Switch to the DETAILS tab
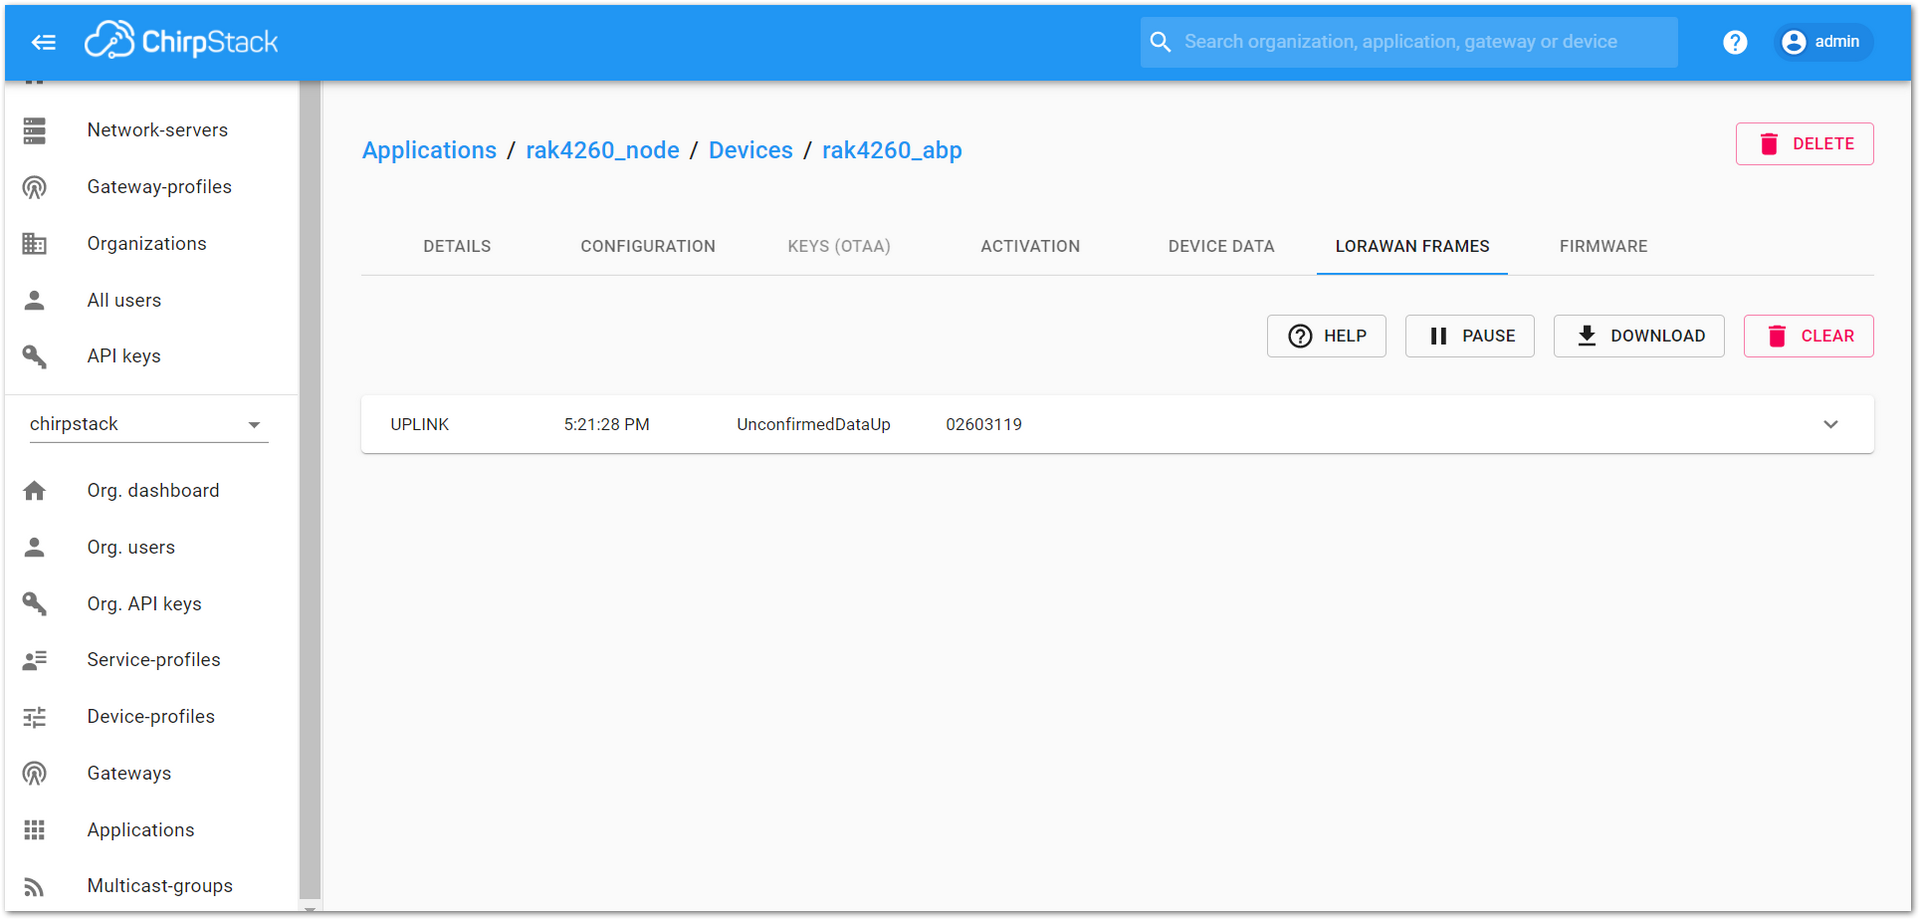Screen dimensions: 1920x920 (457, 246)
